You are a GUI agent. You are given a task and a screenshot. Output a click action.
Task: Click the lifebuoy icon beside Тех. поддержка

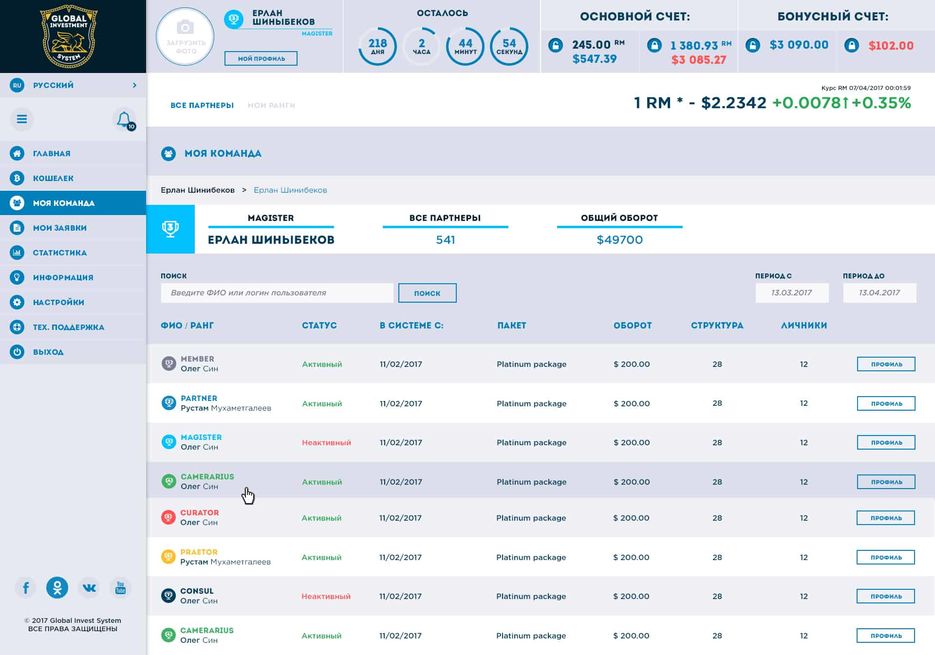click(x=17, y=327)
